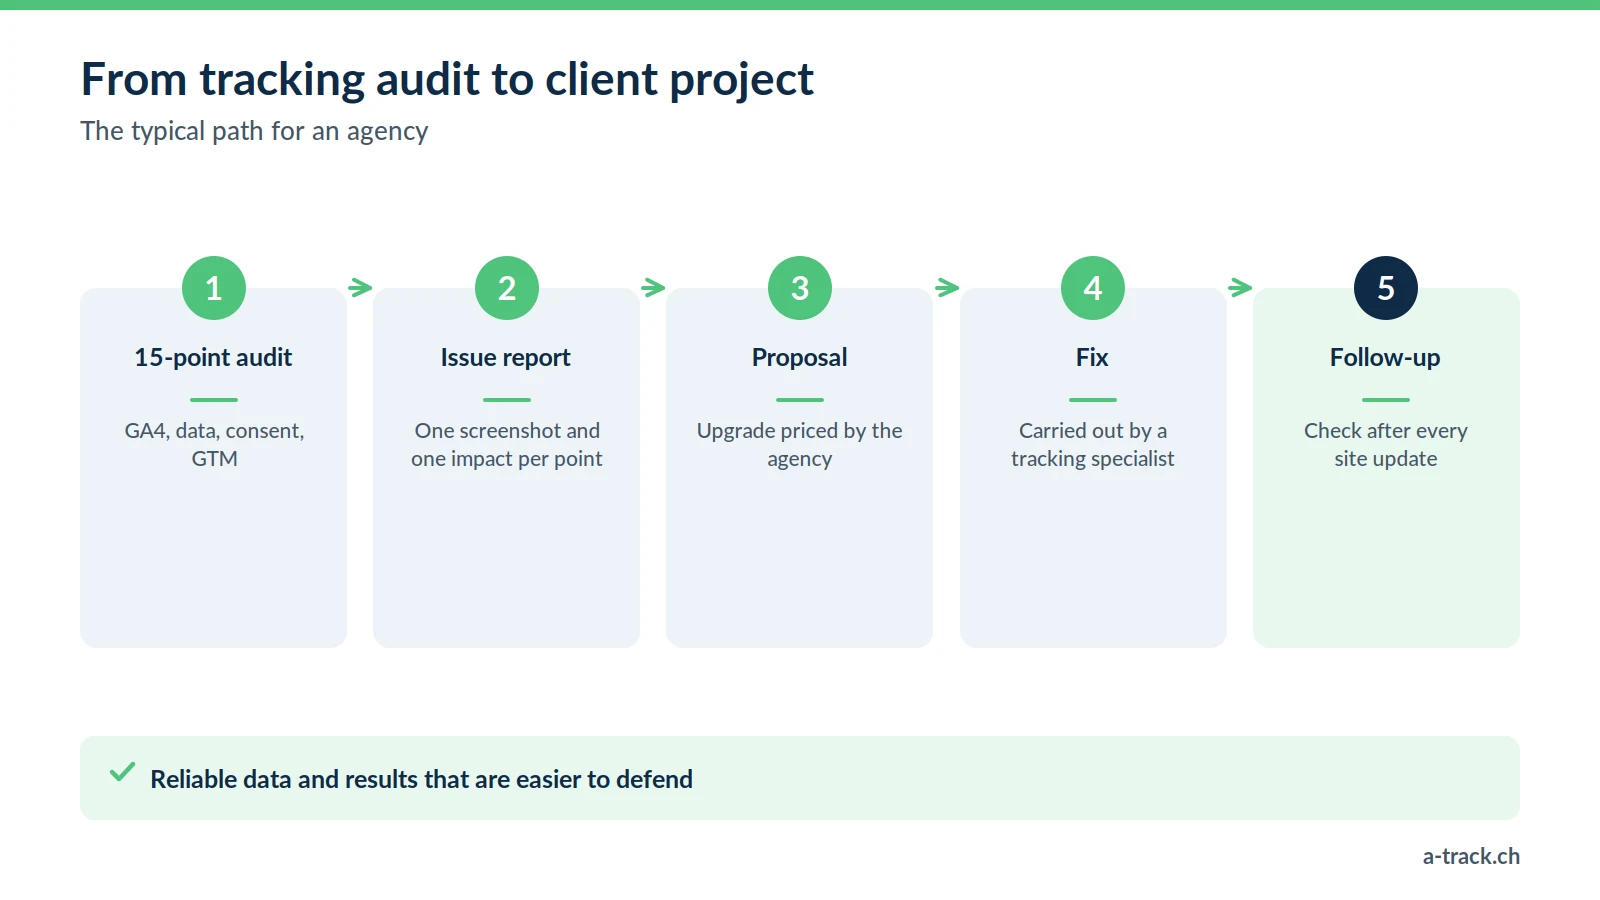Click the arrow between steps 1 and 2
Image resolution: width=1600 pixels, height=900 pixels.
pyautogui.click(x=360, y=288)
